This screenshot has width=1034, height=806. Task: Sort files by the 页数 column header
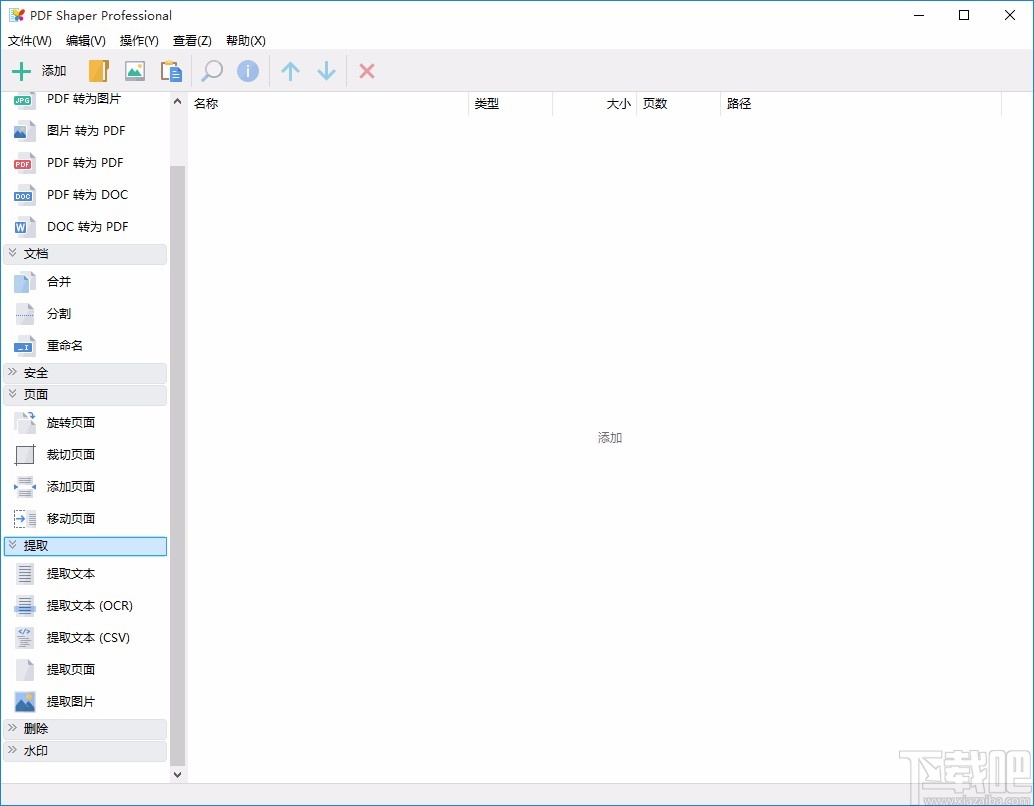point(655,103)
